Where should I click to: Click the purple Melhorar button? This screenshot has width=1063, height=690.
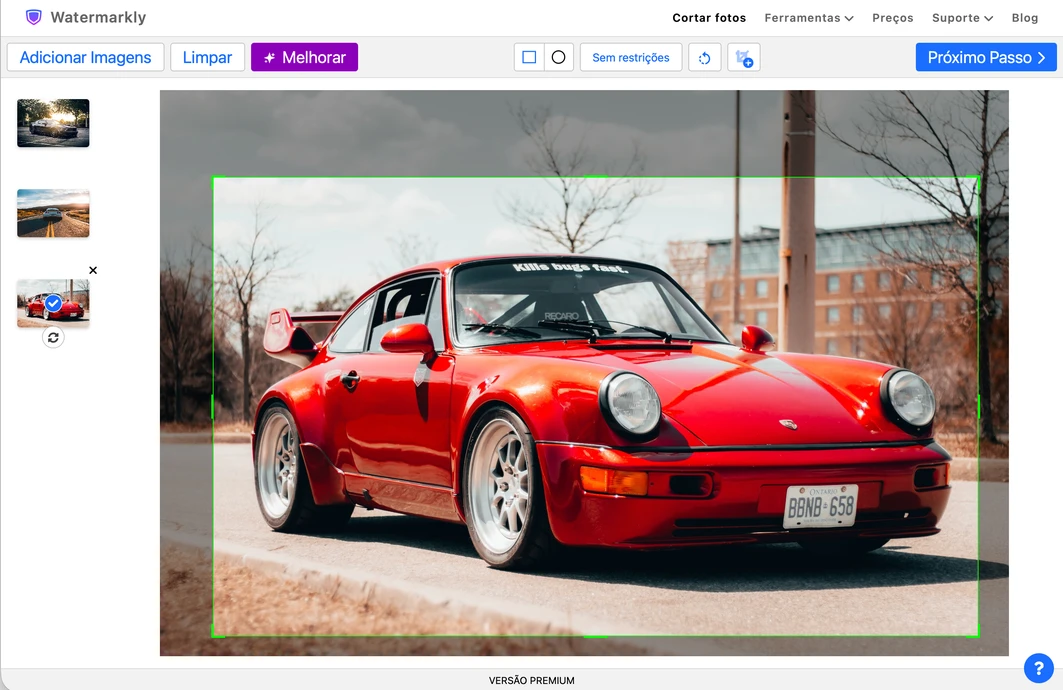coord(304,58)
